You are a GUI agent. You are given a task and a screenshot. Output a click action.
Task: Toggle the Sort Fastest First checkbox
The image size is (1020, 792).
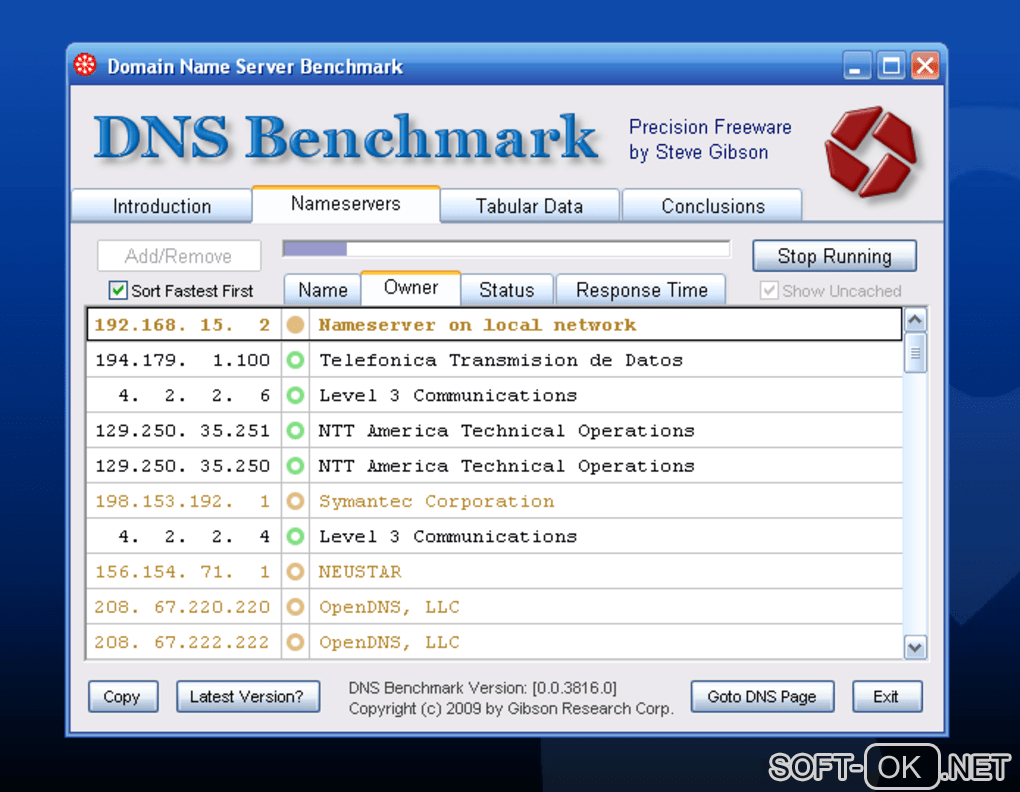point(118,290)
